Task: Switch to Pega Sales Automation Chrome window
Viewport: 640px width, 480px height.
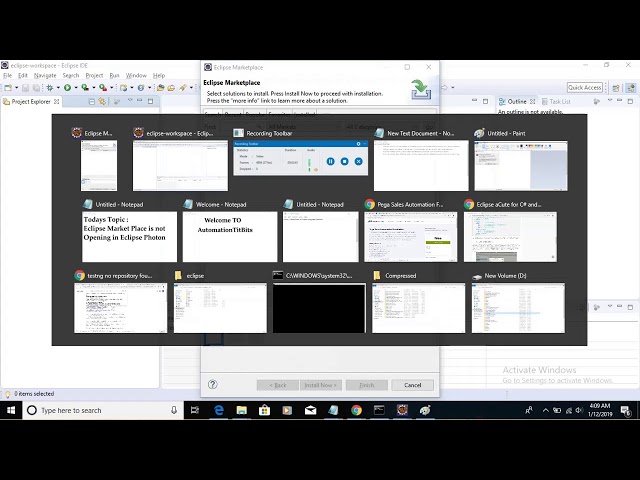Action: coord(411,236)
